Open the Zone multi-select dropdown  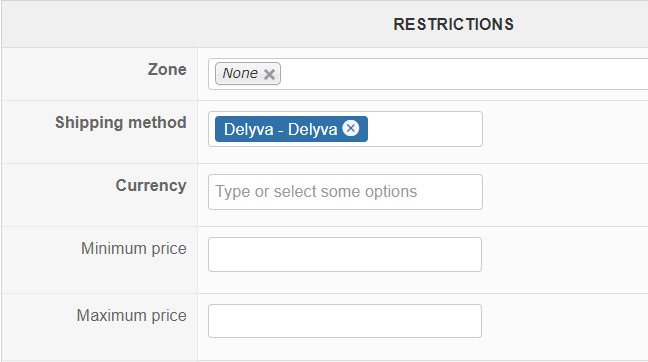click(x=428, y=74)
